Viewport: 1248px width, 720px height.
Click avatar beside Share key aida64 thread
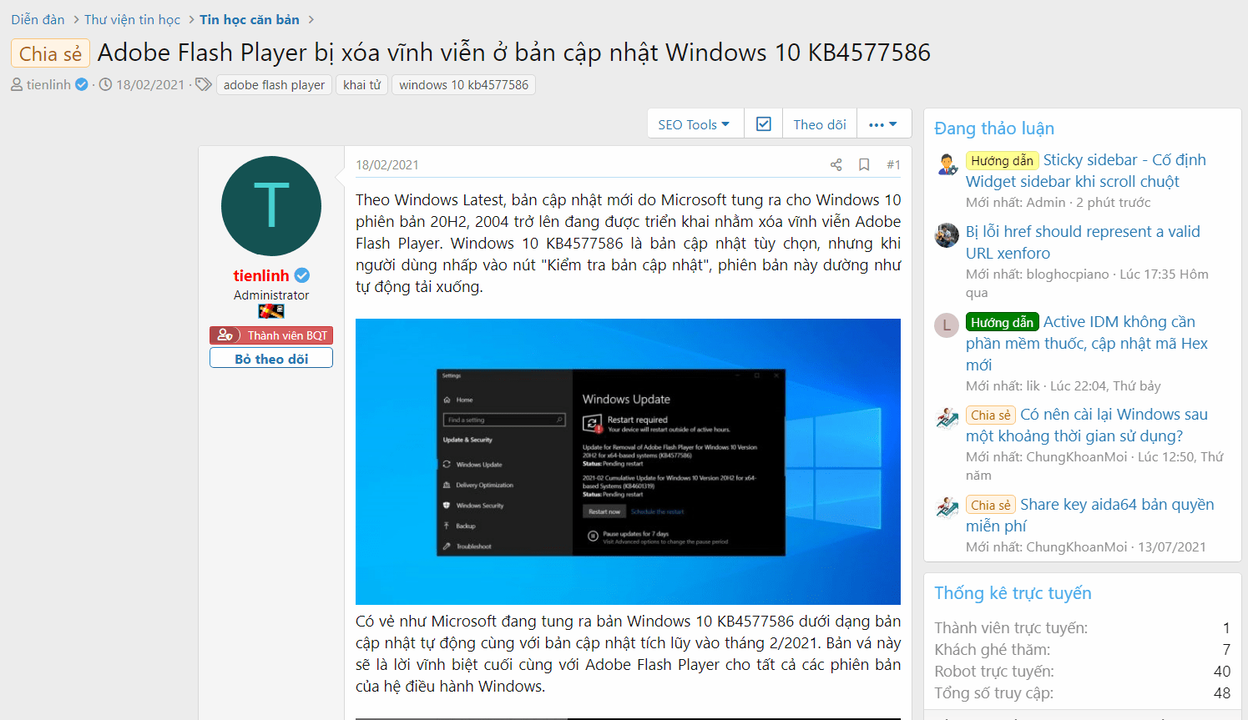pyautogui.click(x=947, y=508)
